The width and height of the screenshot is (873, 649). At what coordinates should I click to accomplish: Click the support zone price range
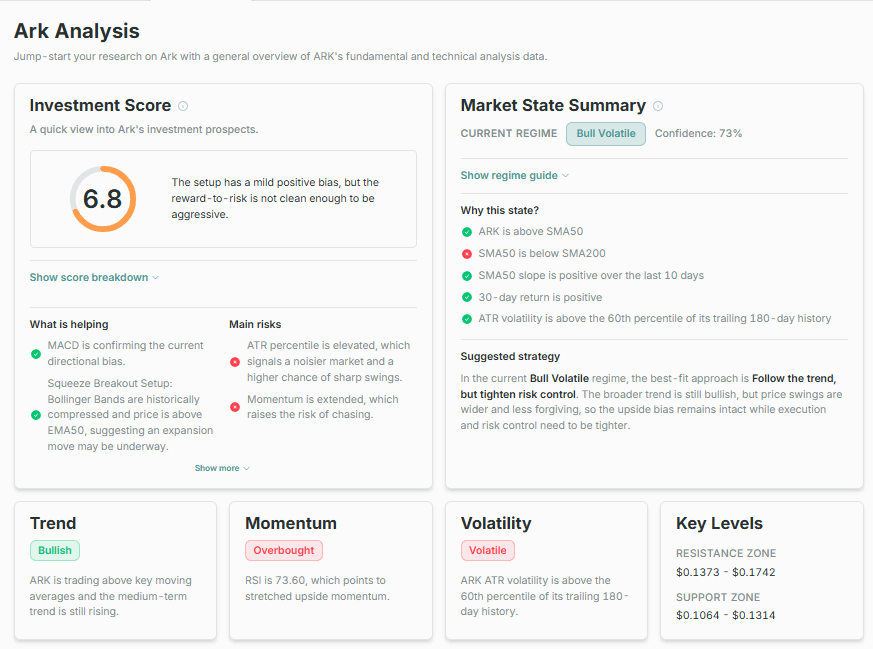(x=725, y=615)
